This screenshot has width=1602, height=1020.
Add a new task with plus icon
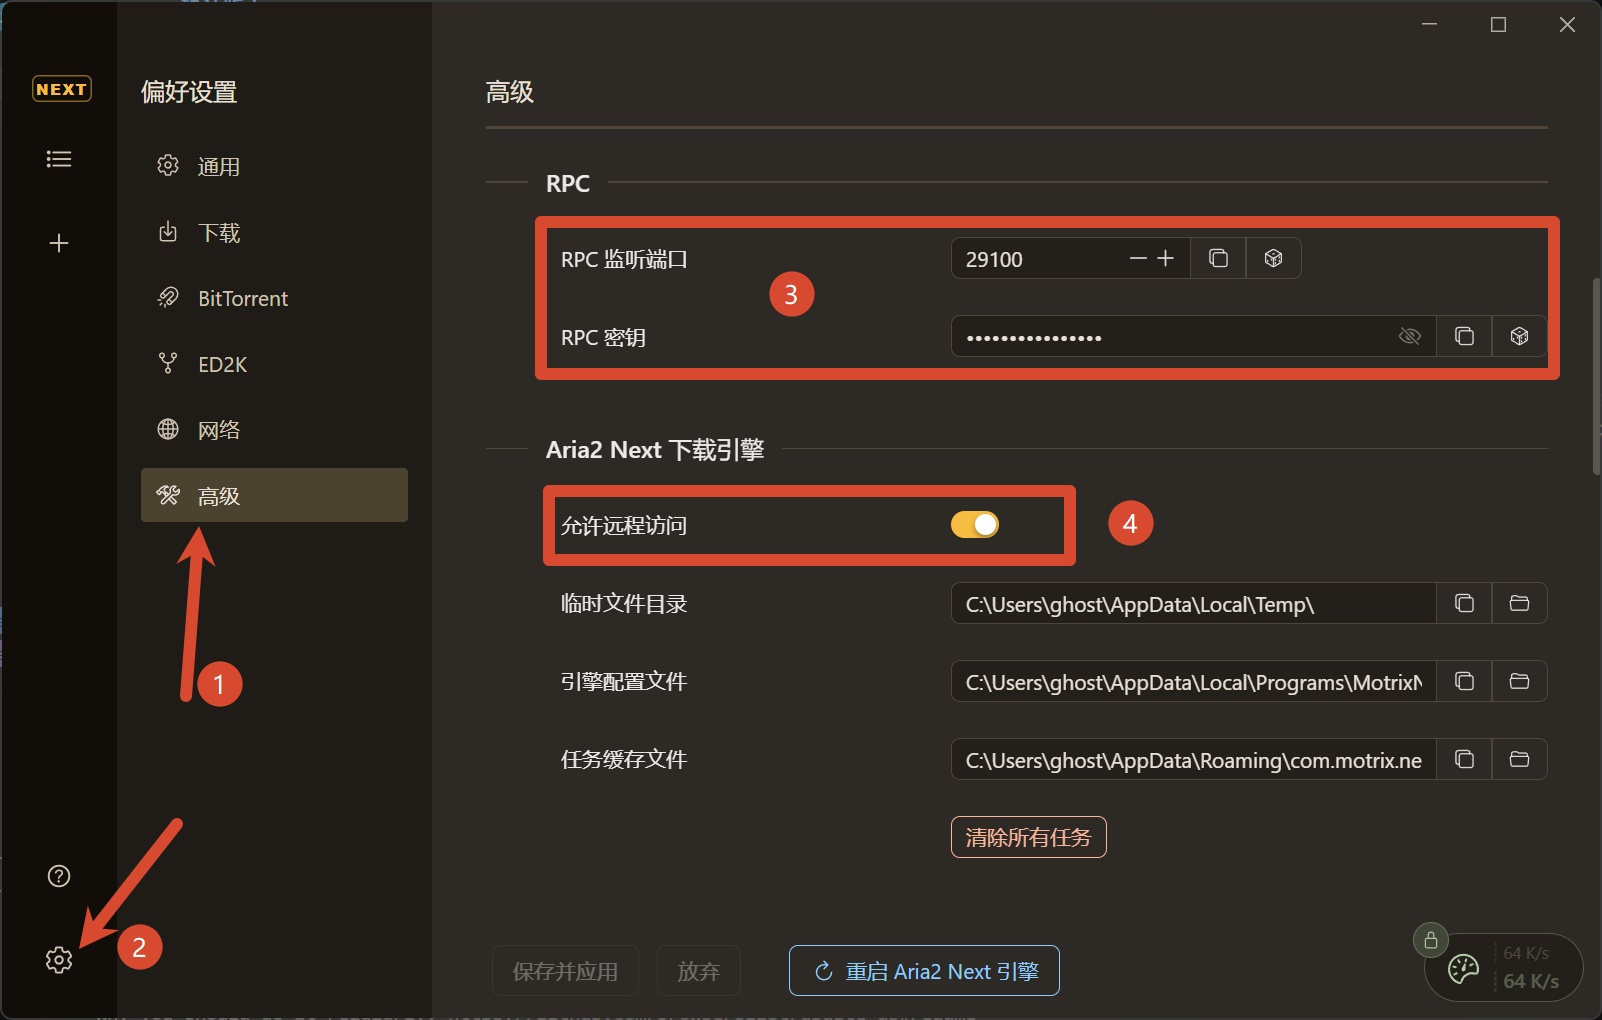[x=59, y=243]
